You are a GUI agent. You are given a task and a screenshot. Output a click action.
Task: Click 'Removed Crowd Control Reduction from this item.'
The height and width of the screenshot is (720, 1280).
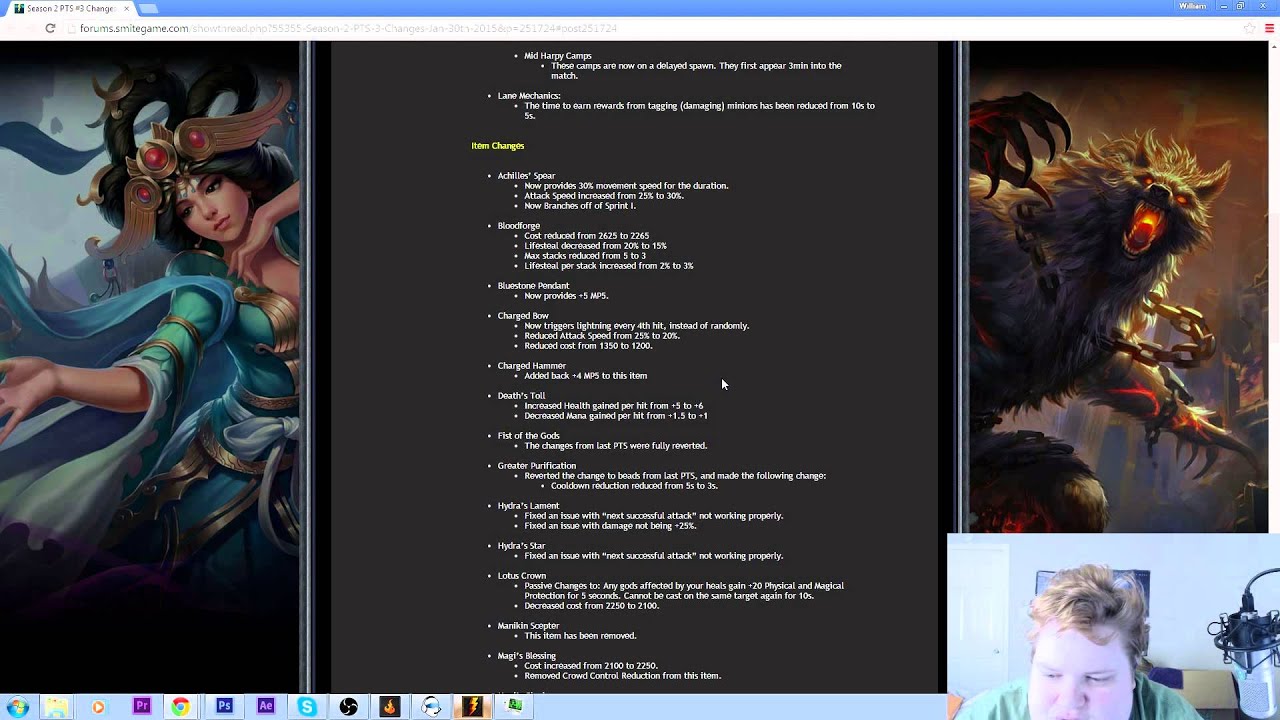coord(622,676)
